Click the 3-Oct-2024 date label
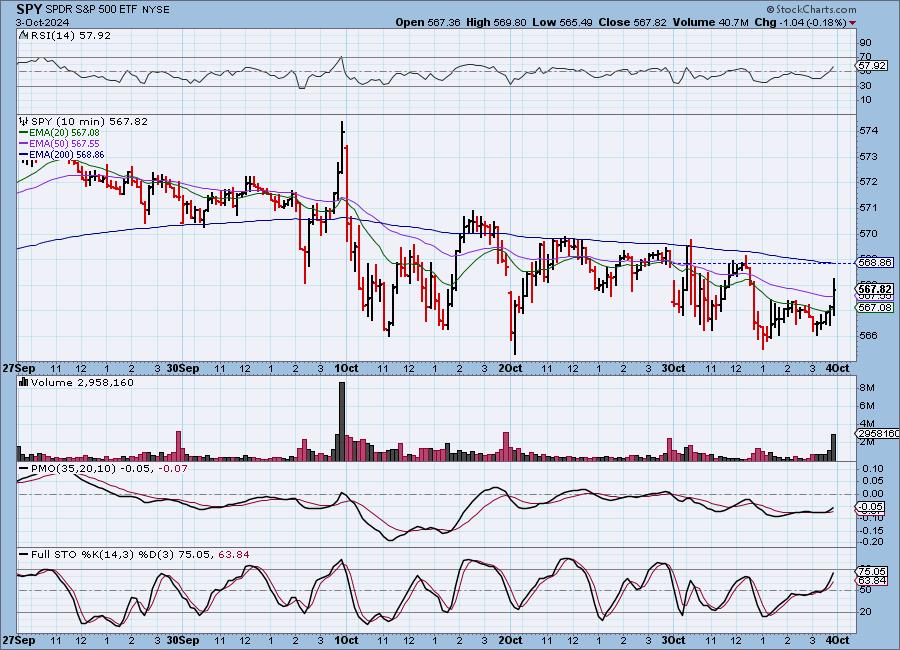900x650 pixels. tap(42, 22)
